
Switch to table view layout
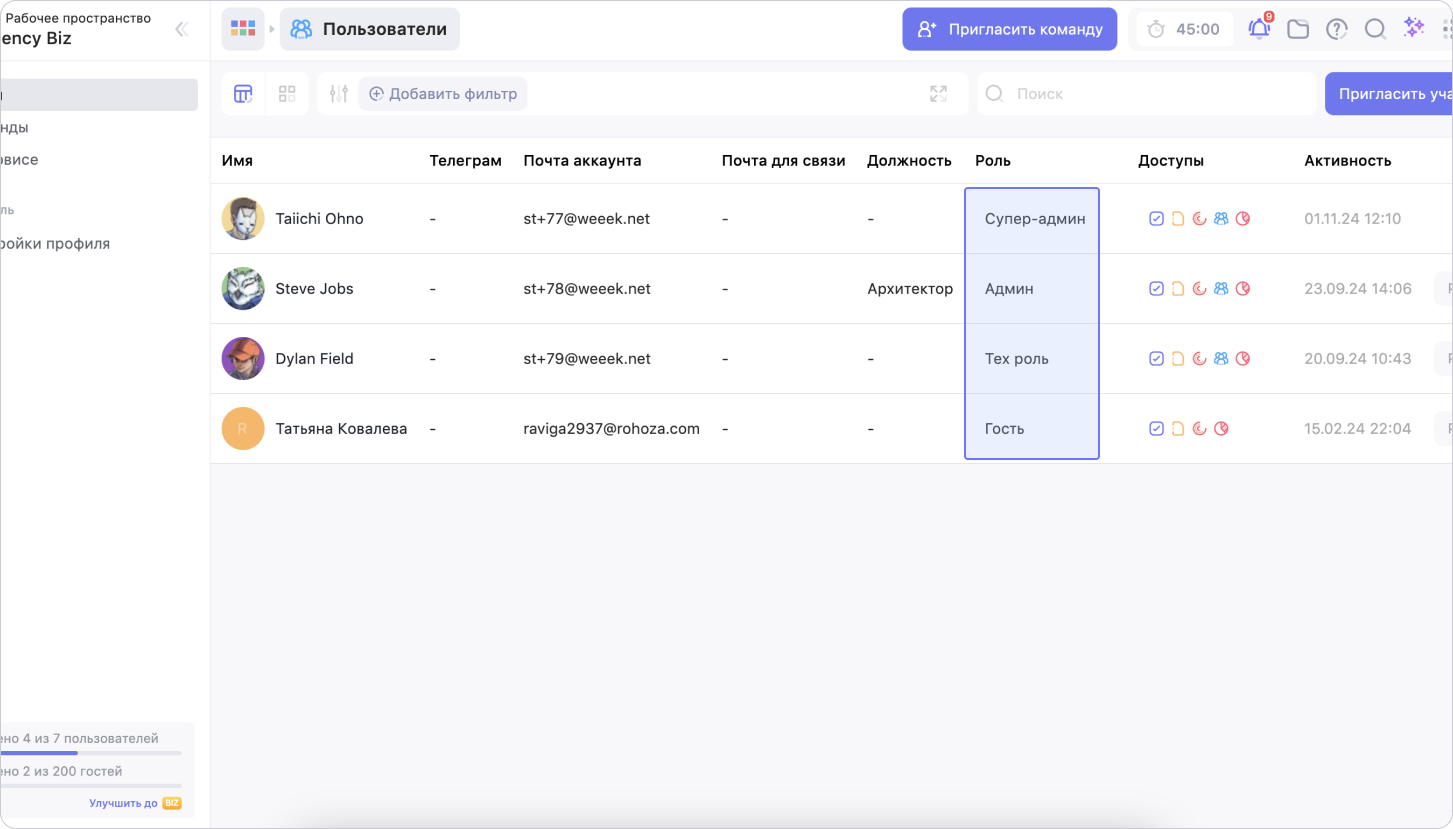point(243,94)
